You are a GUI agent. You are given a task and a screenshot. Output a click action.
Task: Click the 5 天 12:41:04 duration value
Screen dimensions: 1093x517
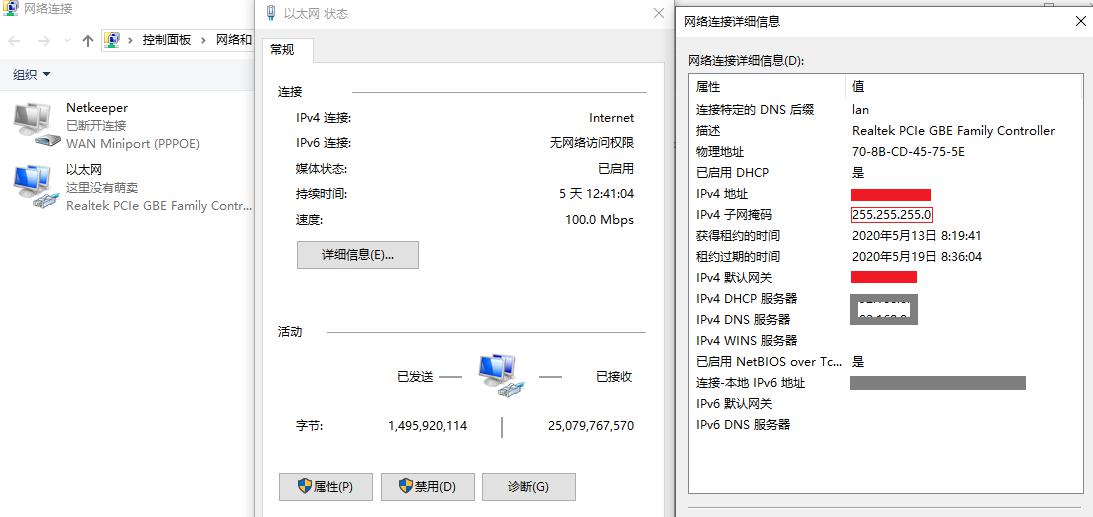597,194
